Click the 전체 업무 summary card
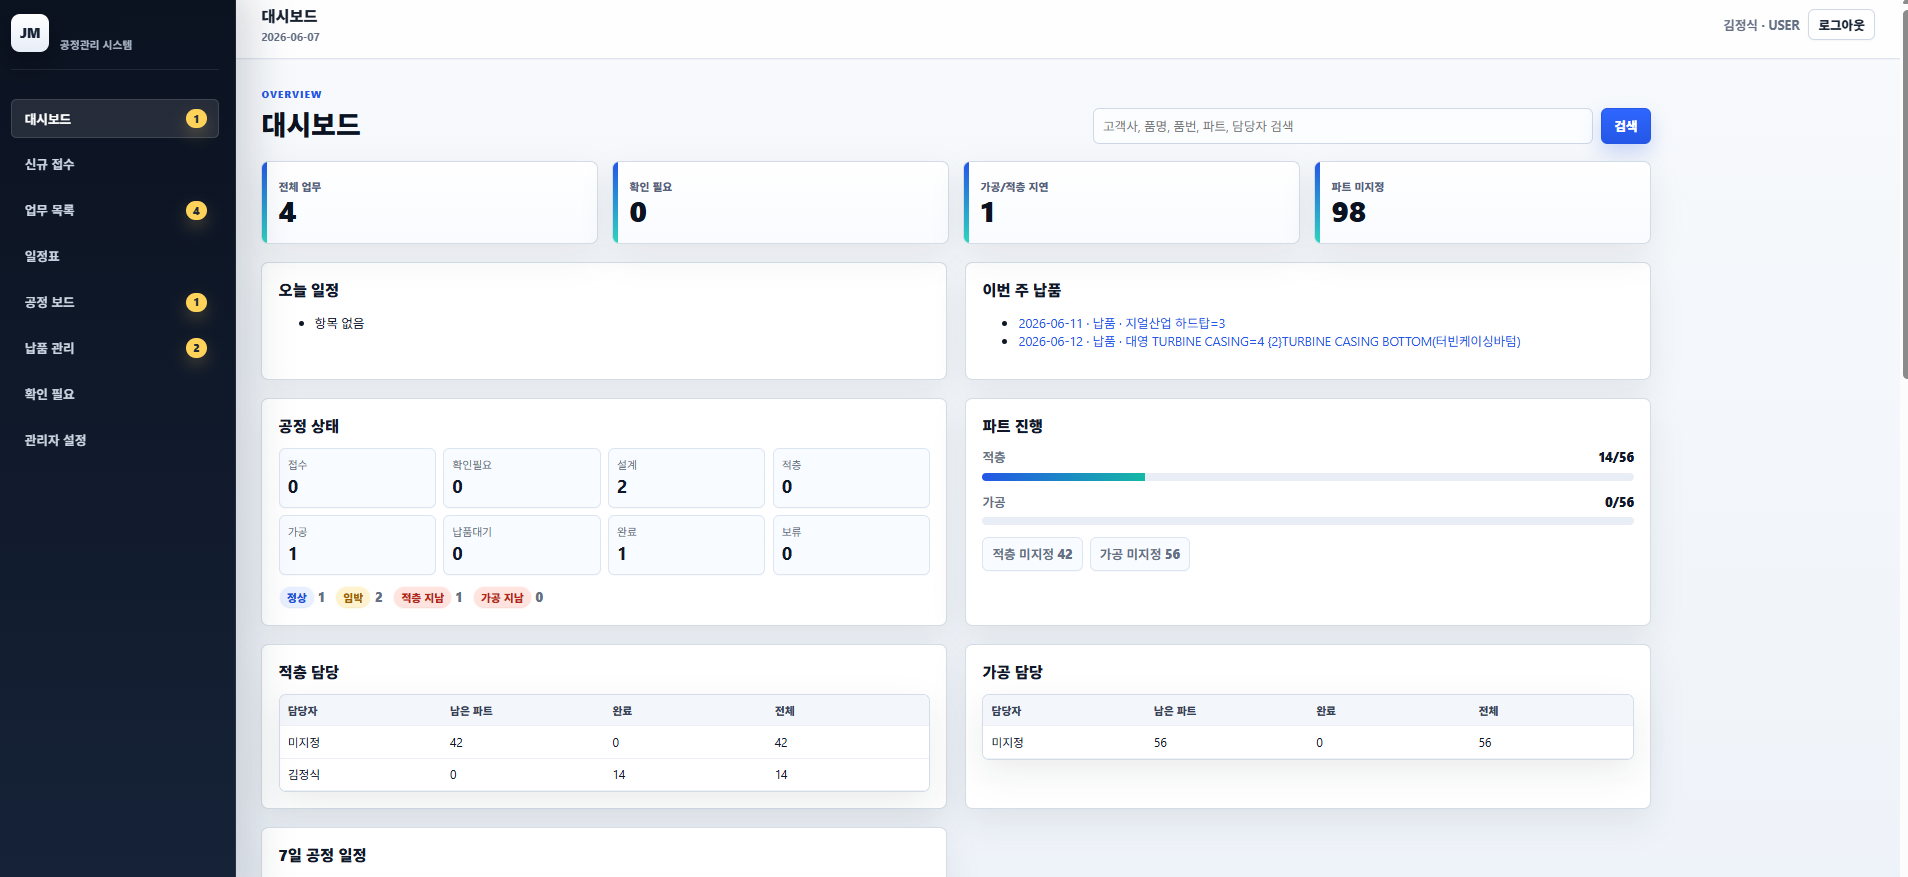The width and height of the screenshot is (1908, 877). click(x=430, y=202)
